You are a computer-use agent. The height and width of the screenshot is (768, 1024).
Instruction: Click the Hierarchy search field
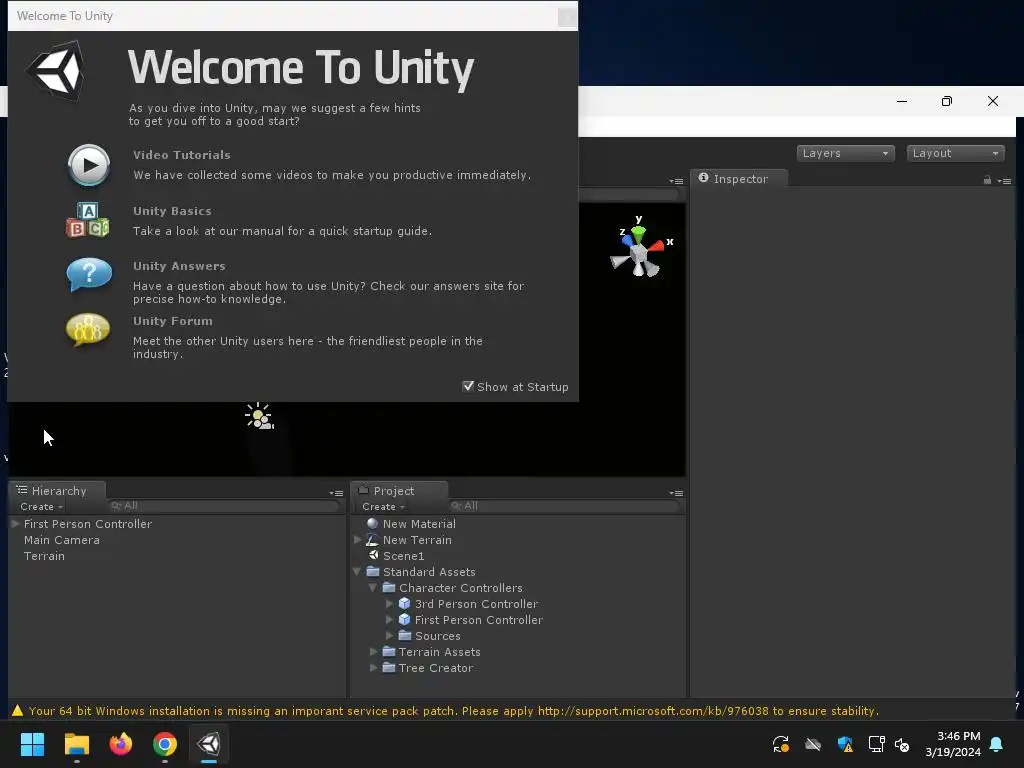pyautogui.click(x=225, y=506)
